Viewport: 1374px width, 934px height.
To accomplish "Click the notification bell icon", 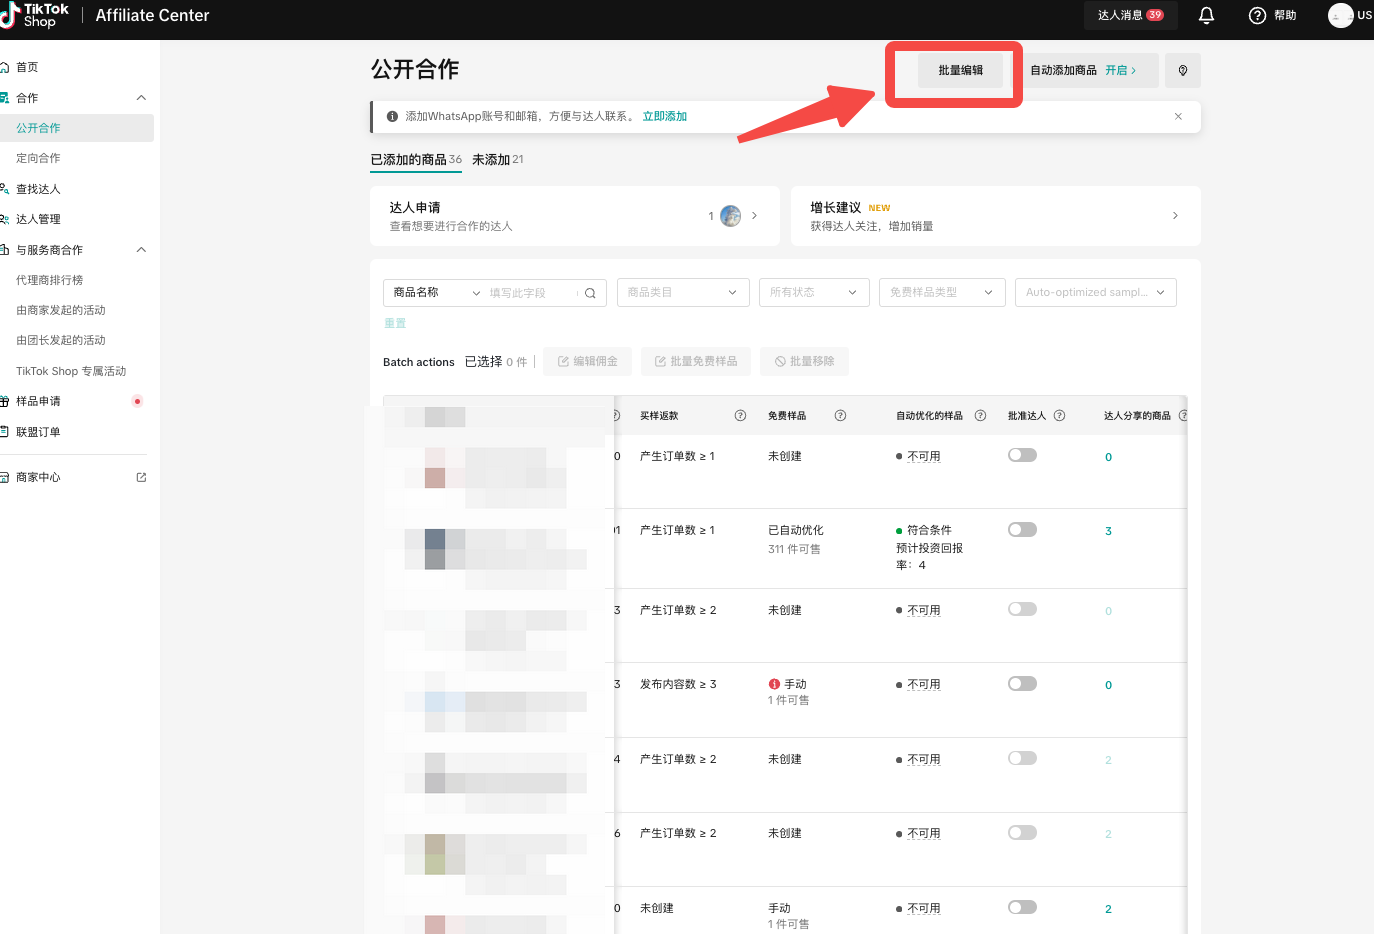I will 1206,15.
